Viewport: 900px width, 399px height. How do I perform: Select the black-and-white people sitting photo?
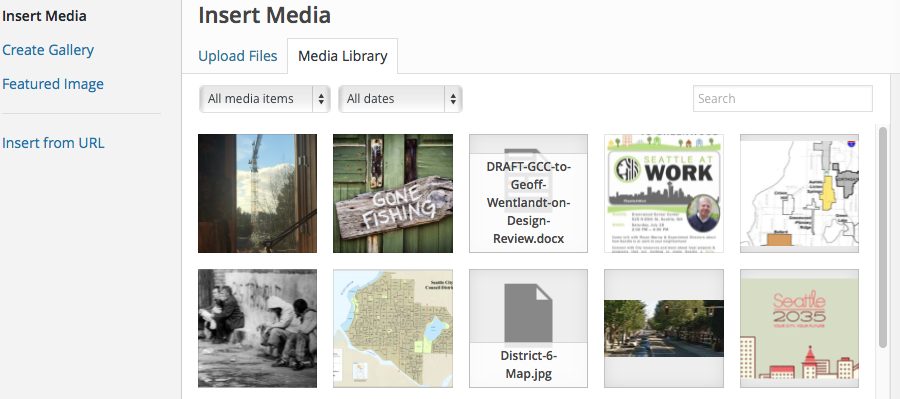[257, 328]
